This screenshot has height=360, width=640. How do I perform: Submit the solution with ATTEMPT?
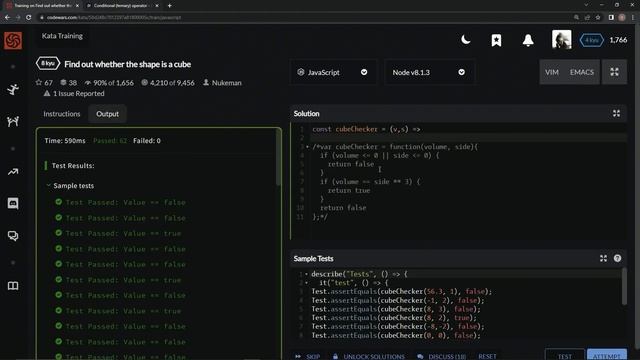coord(607,355)
